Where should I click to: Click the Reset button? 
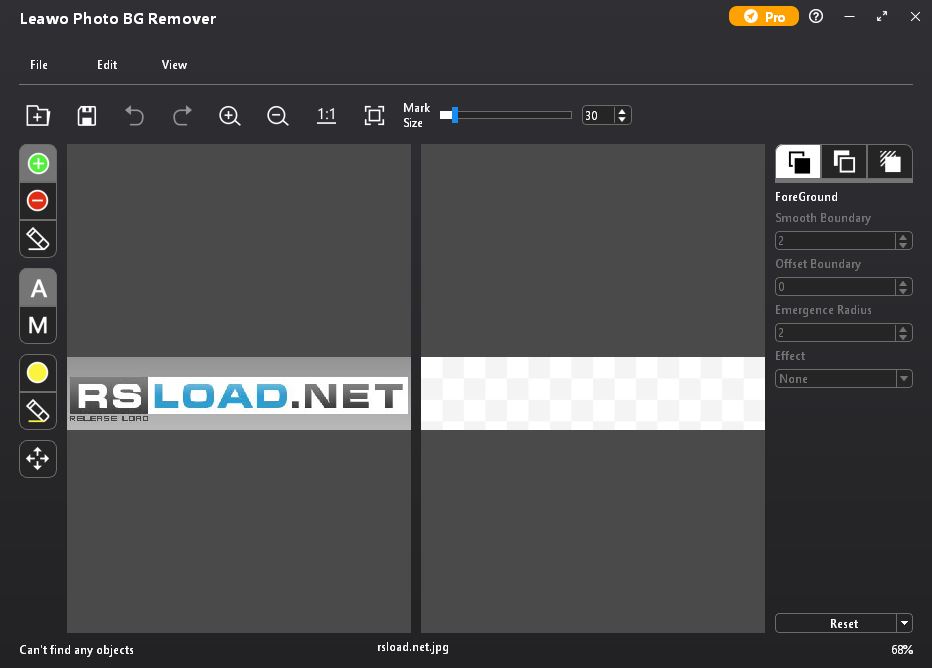coord(836,623)
